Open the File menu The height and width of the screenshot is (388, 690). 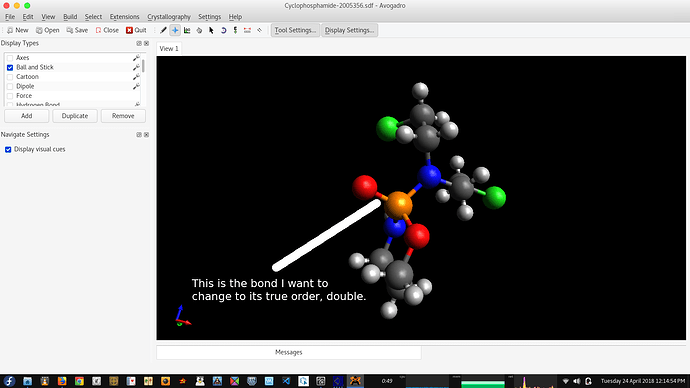(x=10, y=17)
